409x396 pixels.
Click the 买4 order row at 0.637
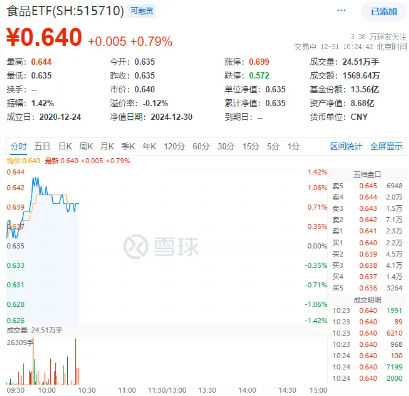pyautogui.click(x=367, y=277)
